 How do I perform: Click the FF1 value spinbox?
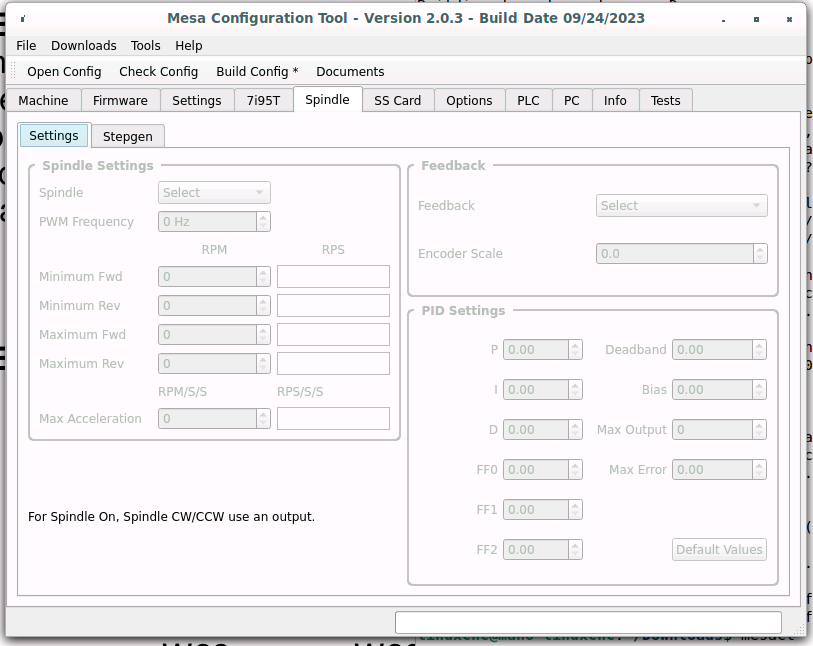[x=542, y=510]
